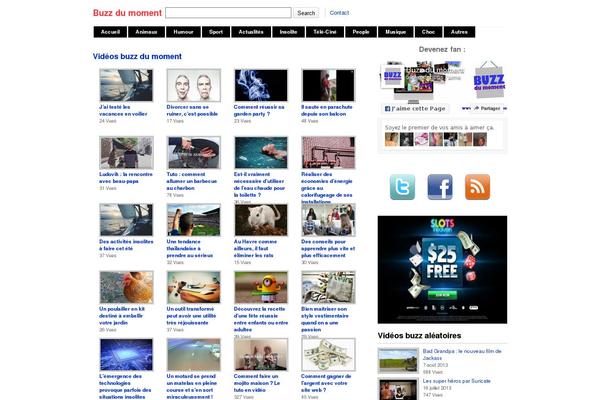Click the first friend avatar in Facebook box
The image size is (600, 400).
[391, 139]
